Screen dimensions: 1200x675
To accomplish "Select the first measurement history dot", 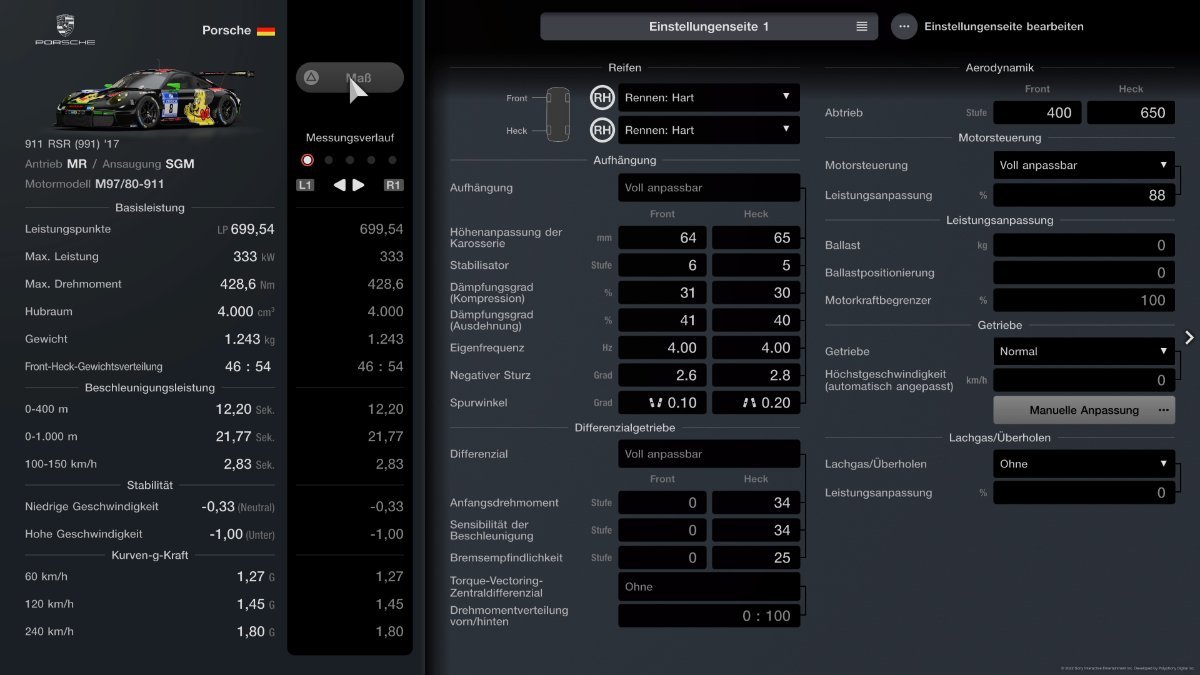I will pos(307,160).
